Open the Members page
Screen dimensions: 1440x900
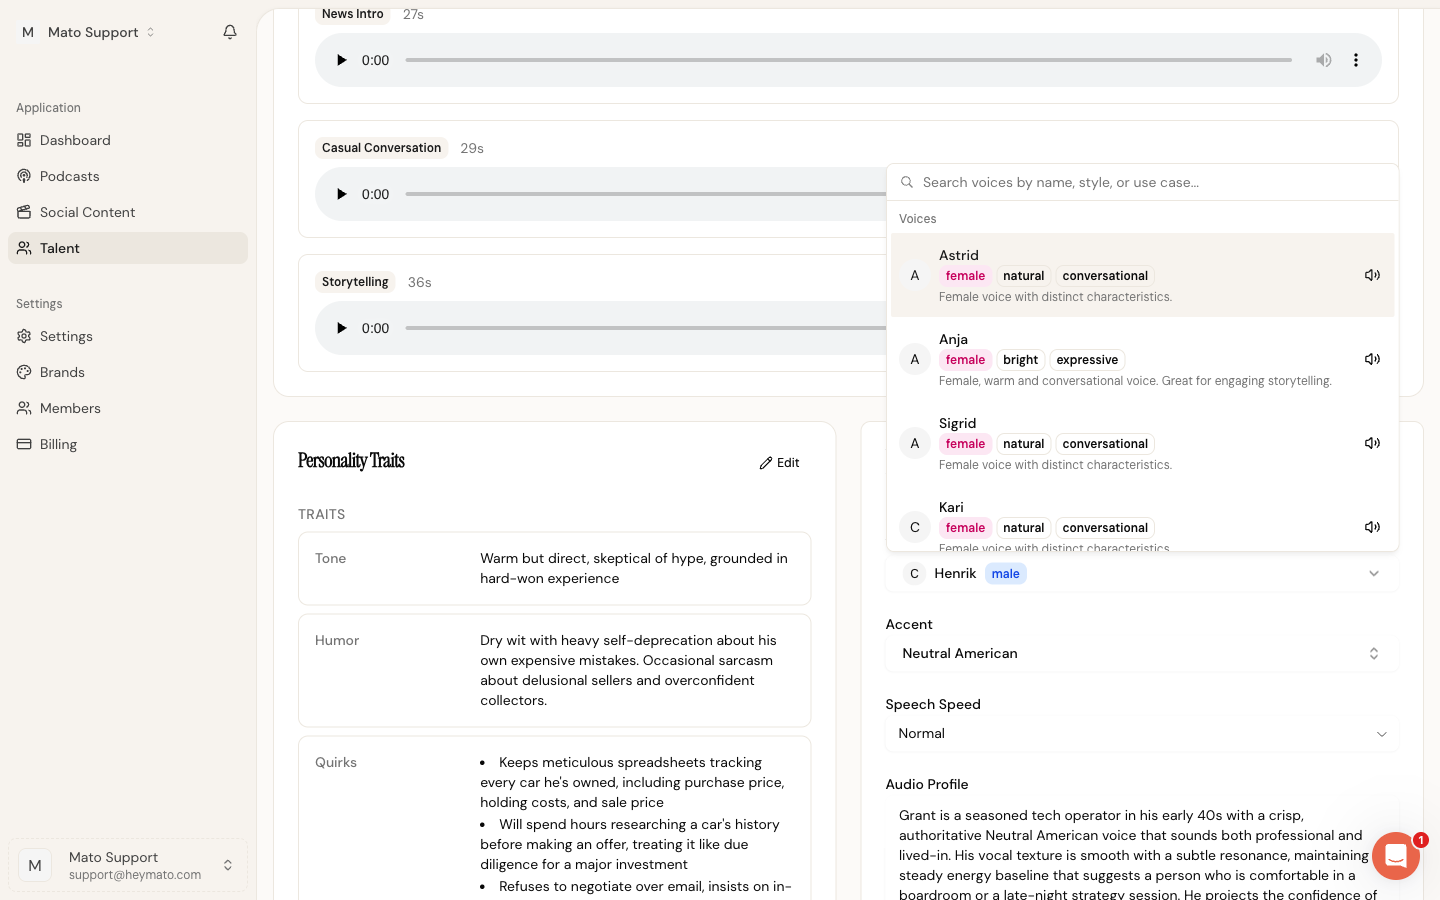pos(128,408)
